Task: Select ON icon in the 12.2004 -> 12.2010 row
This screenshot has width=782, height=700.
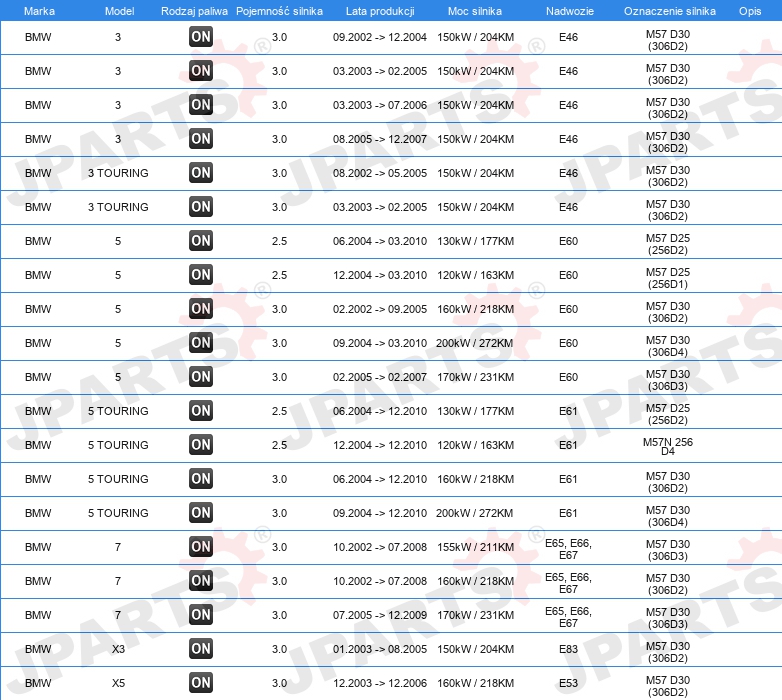Action: click(201, 445)
